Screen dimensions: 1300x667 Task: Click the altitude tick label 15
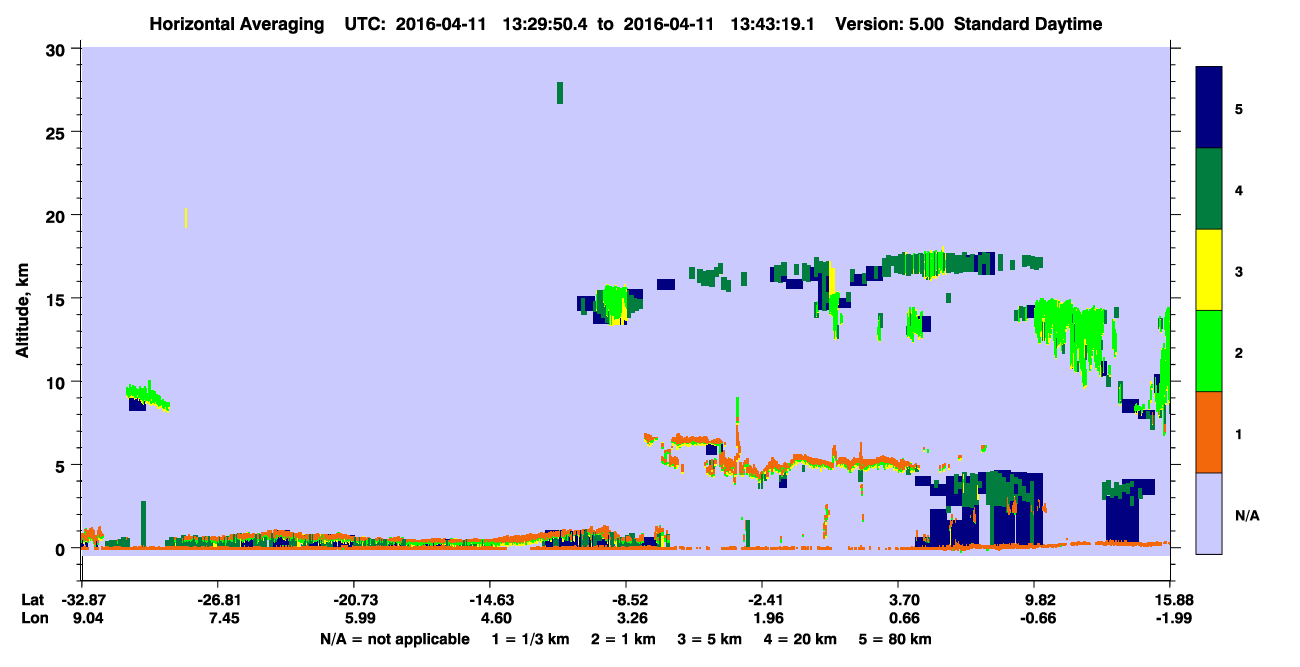[x=58, y=298]
